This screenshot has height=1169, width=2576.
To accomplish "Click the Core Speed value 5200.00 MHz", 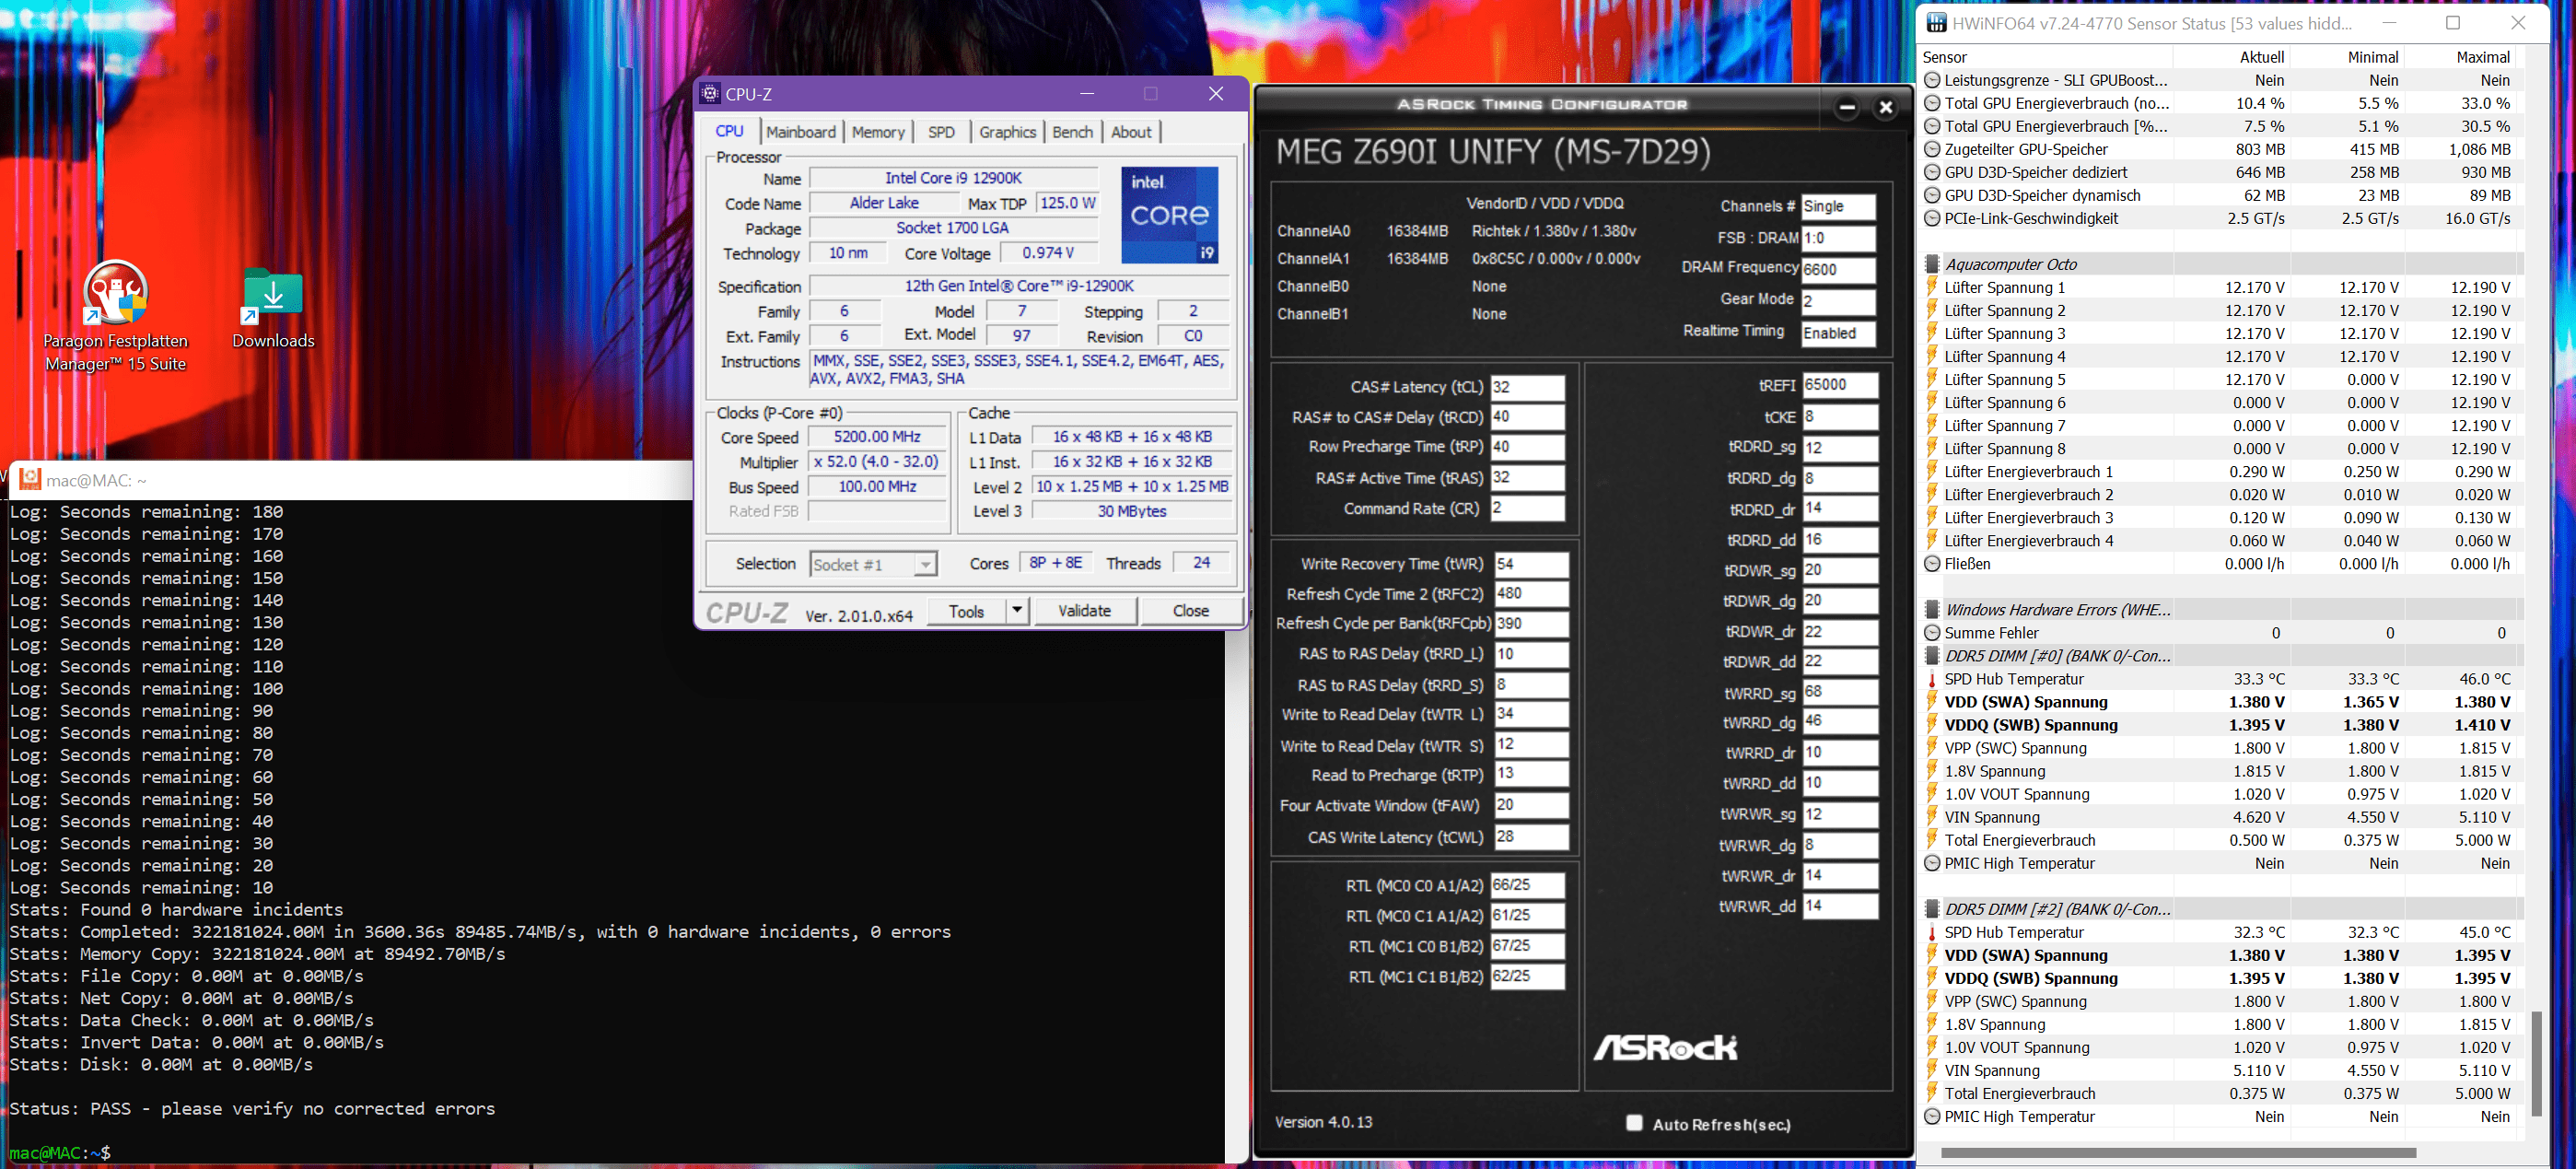I will point(877,437).
